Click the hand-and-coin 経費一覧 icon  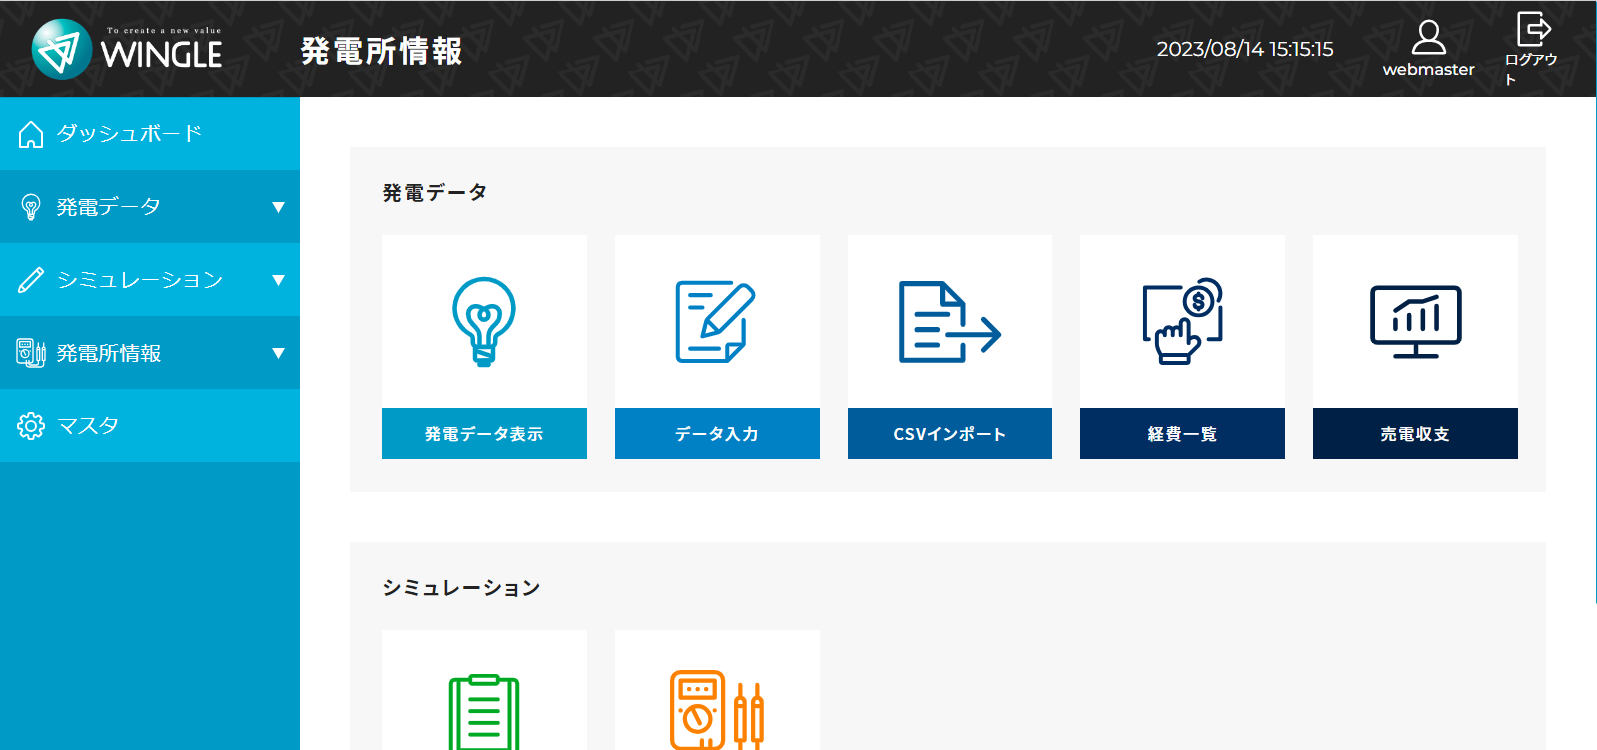pos(1182,321)
